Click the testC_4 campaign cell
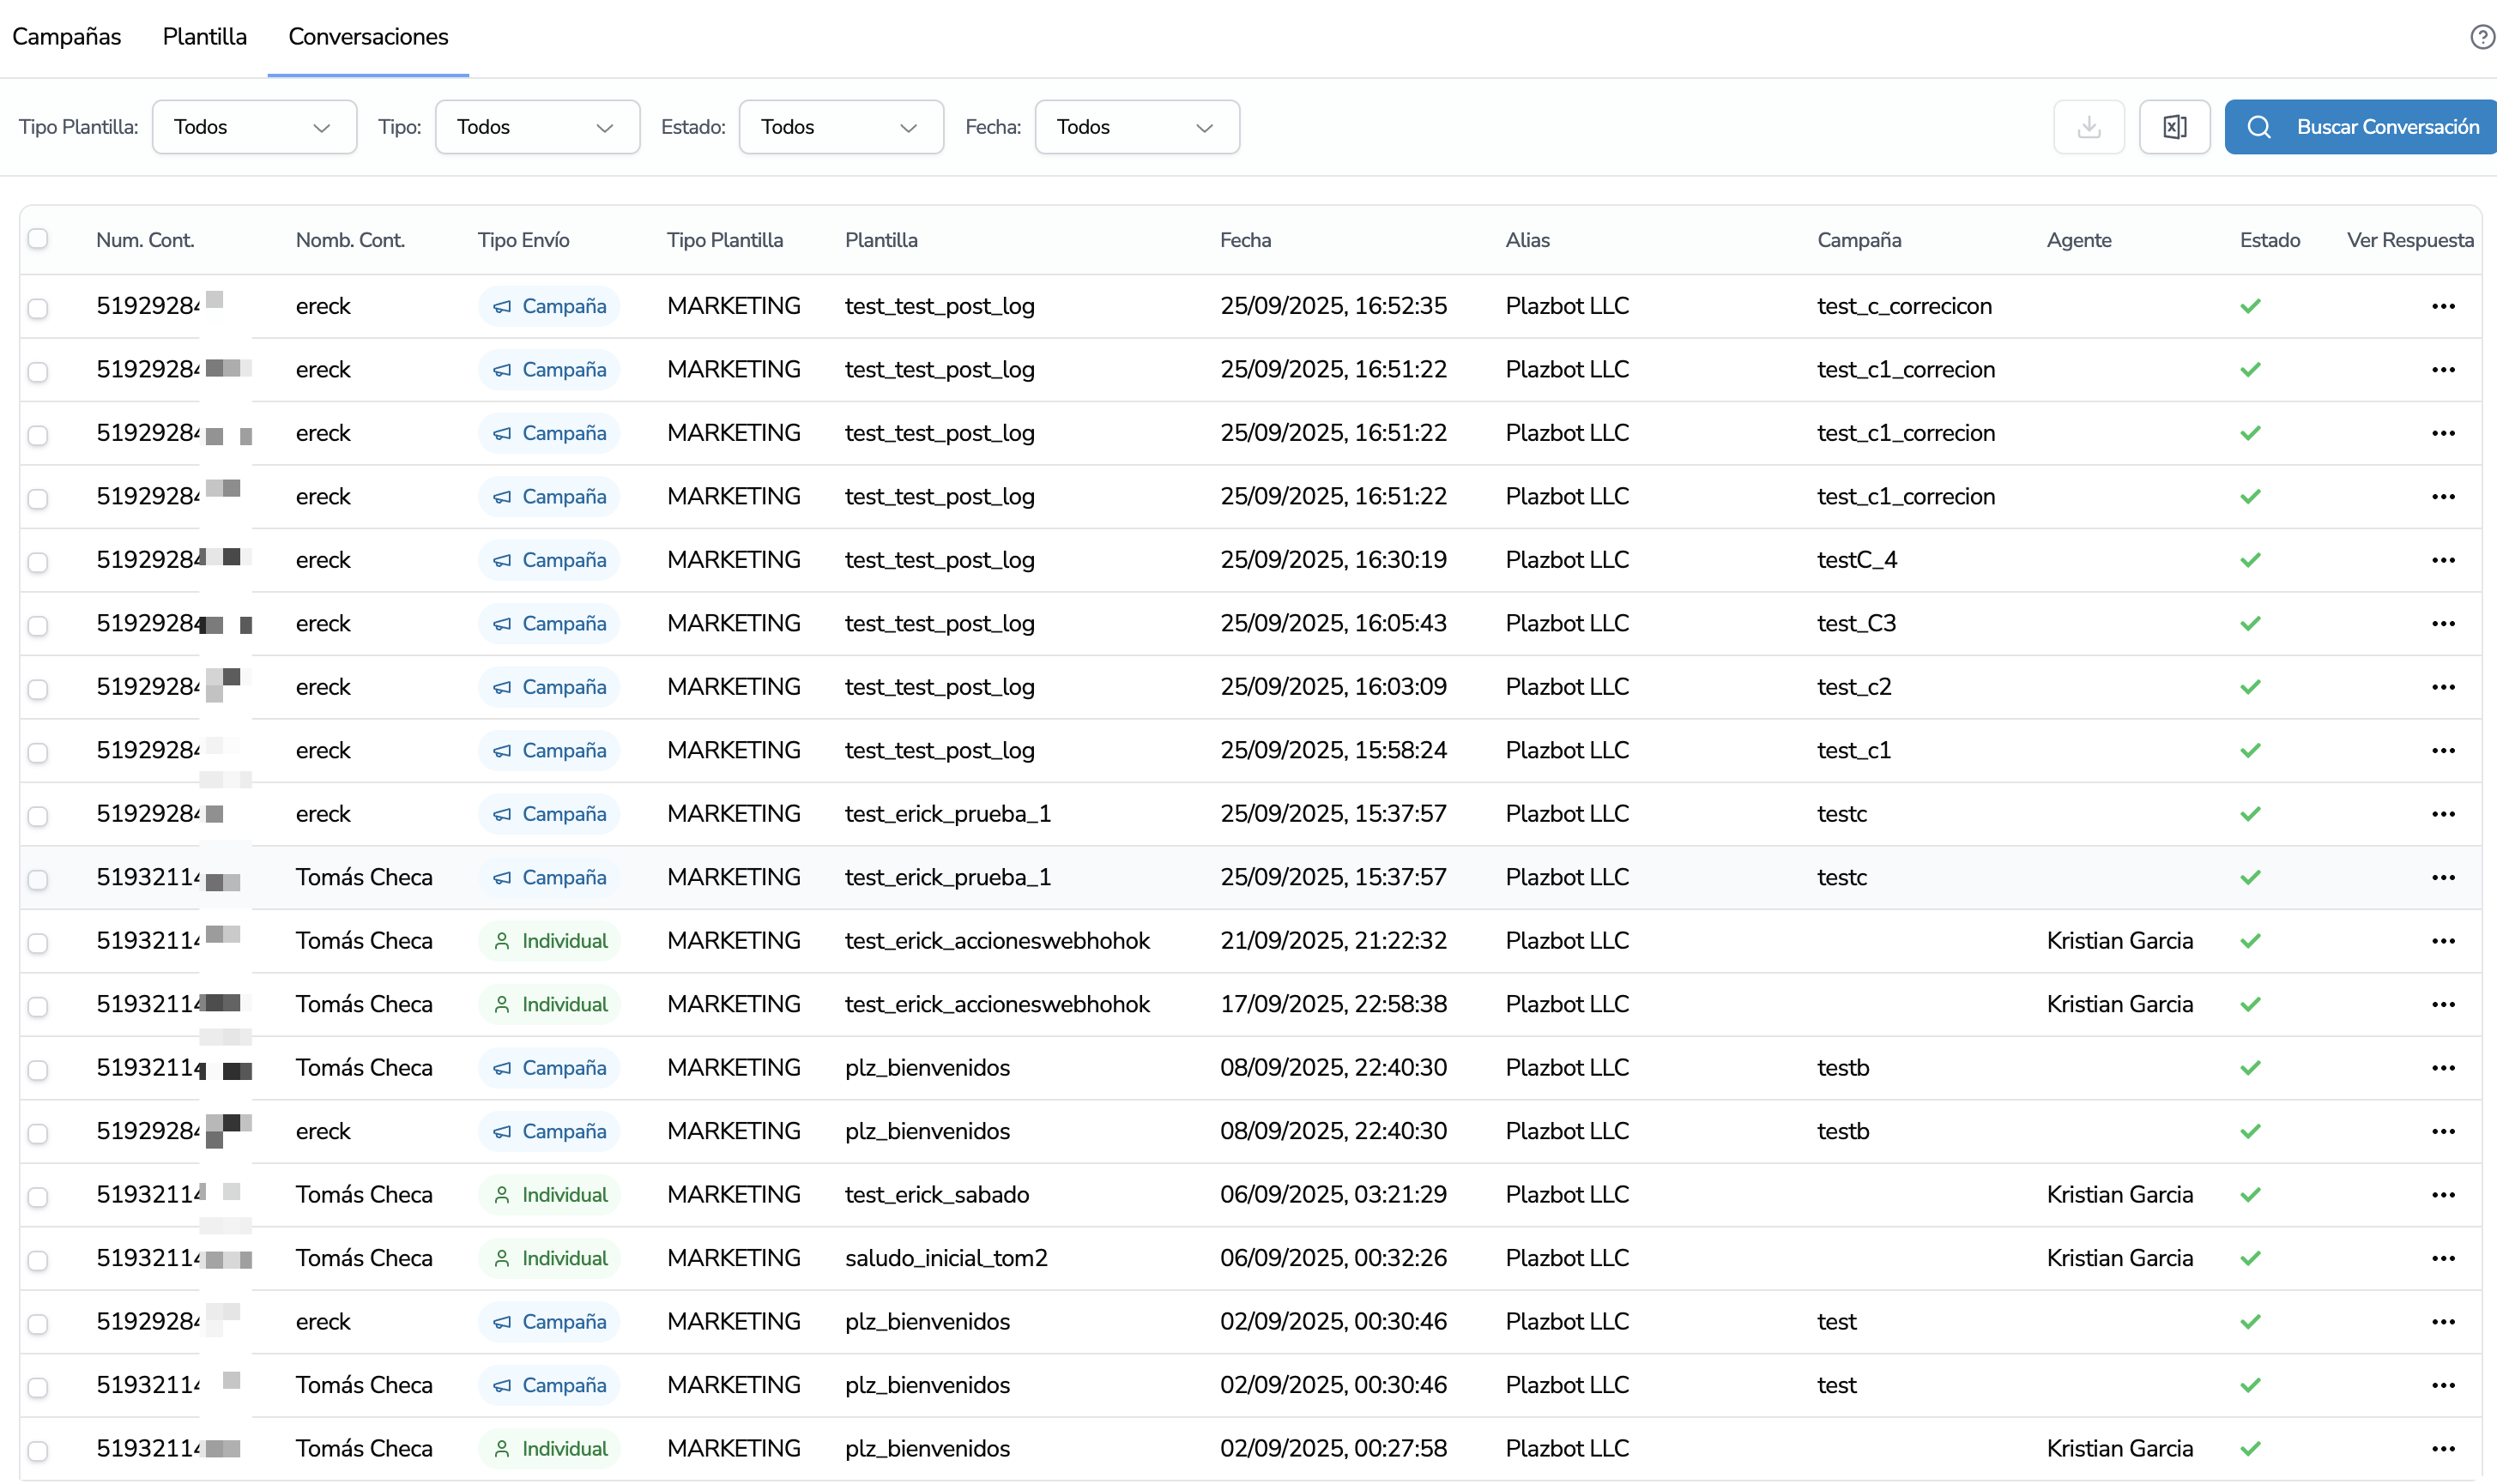This screenshot has height=1484, width=2497. point(1857,560)
